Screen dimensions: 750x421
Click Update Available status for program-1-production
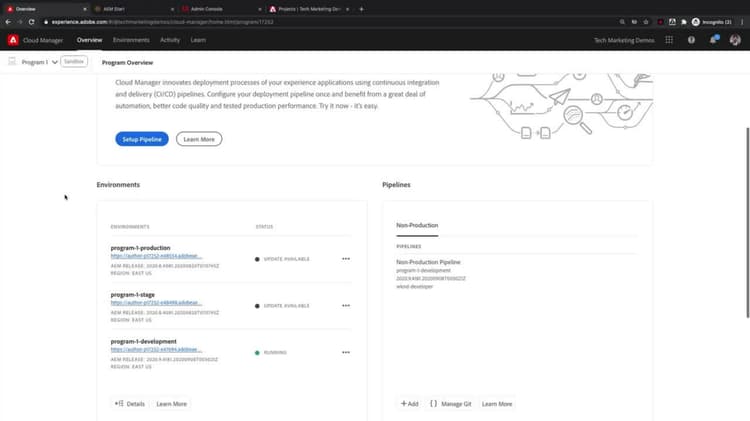[282, 259]
